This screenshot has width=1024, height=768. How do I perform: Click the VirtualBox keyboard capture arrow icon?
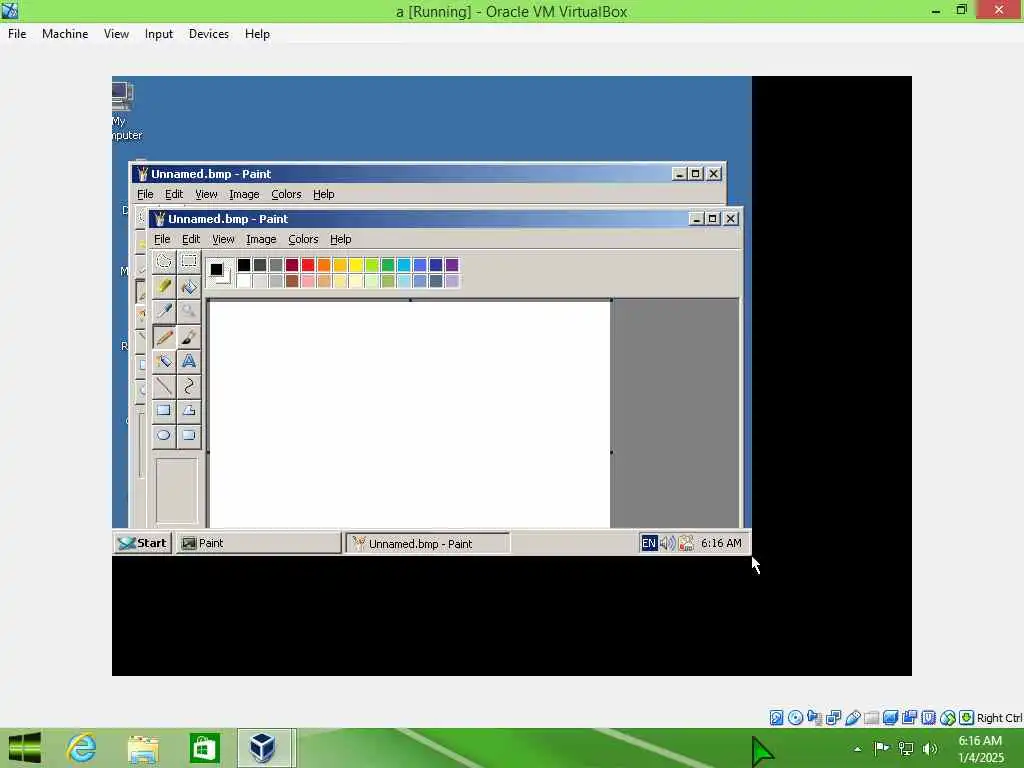point(967,718)
